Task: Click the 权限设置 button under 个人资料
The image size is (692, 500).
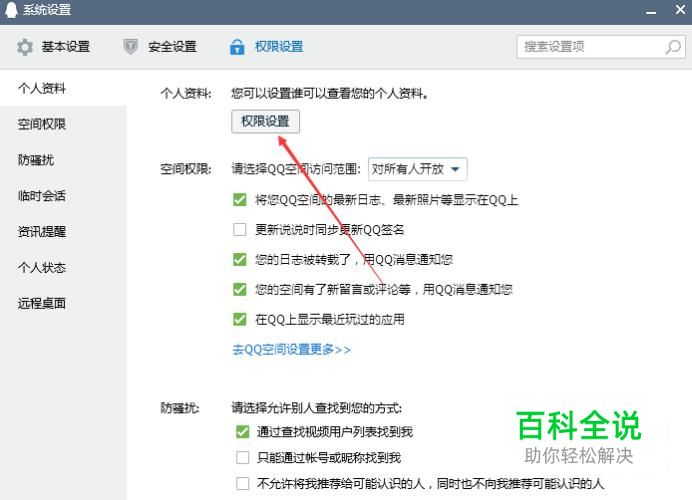Action: tap(265, 121)
